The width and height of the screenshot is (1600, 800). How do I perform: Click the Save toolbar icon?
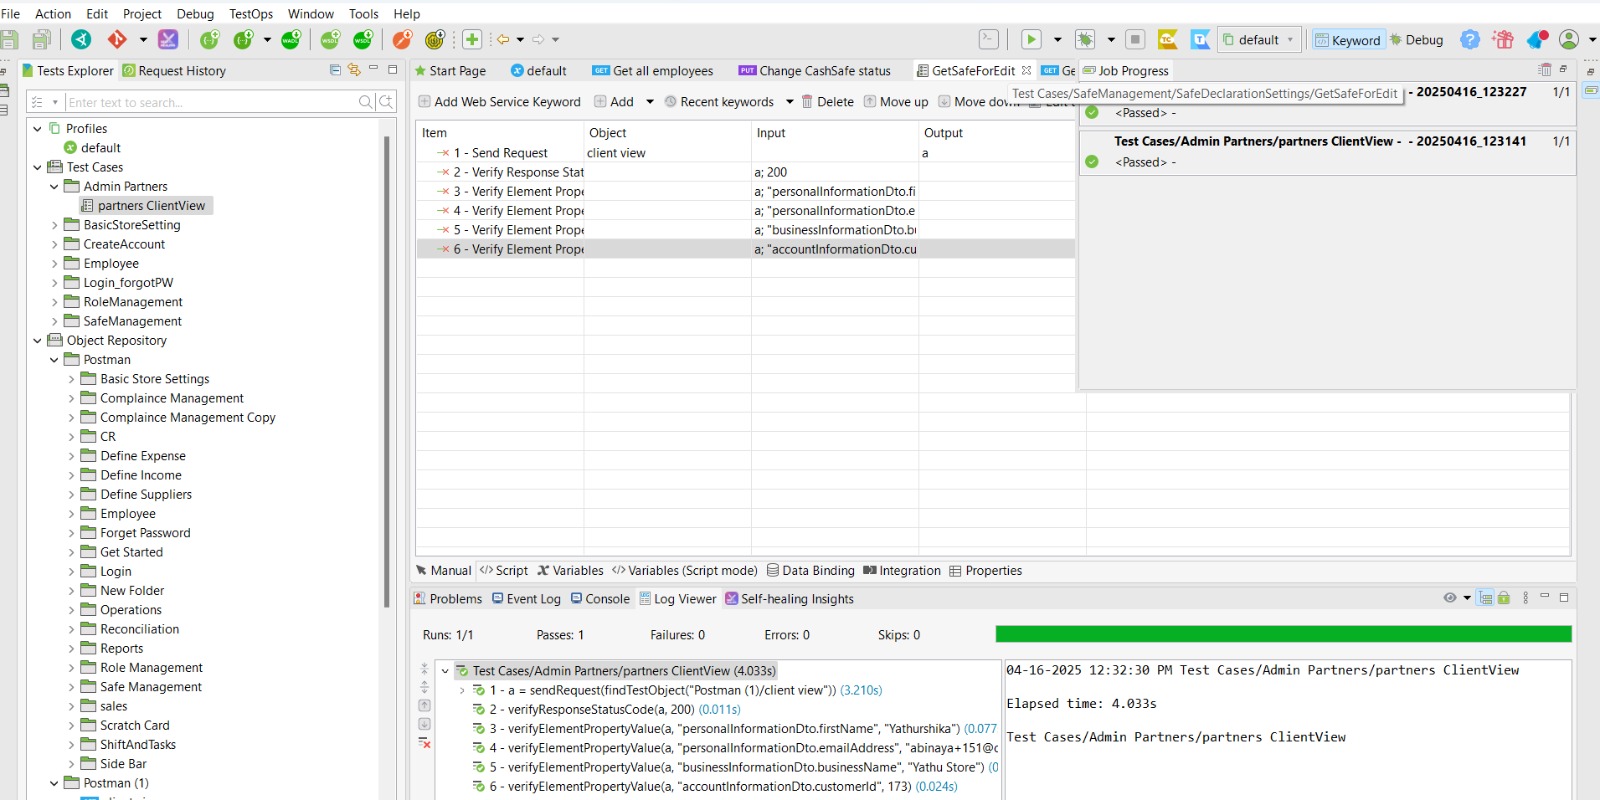(x=9, y=39)
